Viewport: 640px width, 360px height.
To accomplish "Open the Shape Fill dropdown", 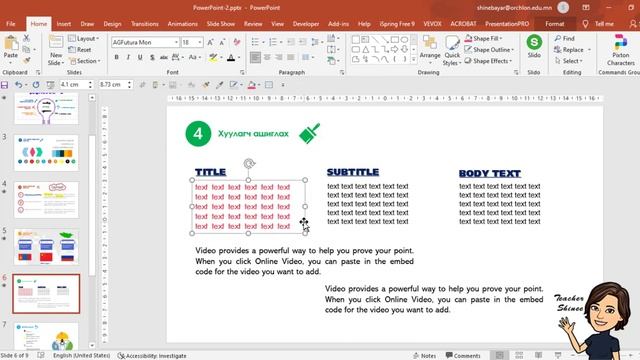I will [484, 38].
